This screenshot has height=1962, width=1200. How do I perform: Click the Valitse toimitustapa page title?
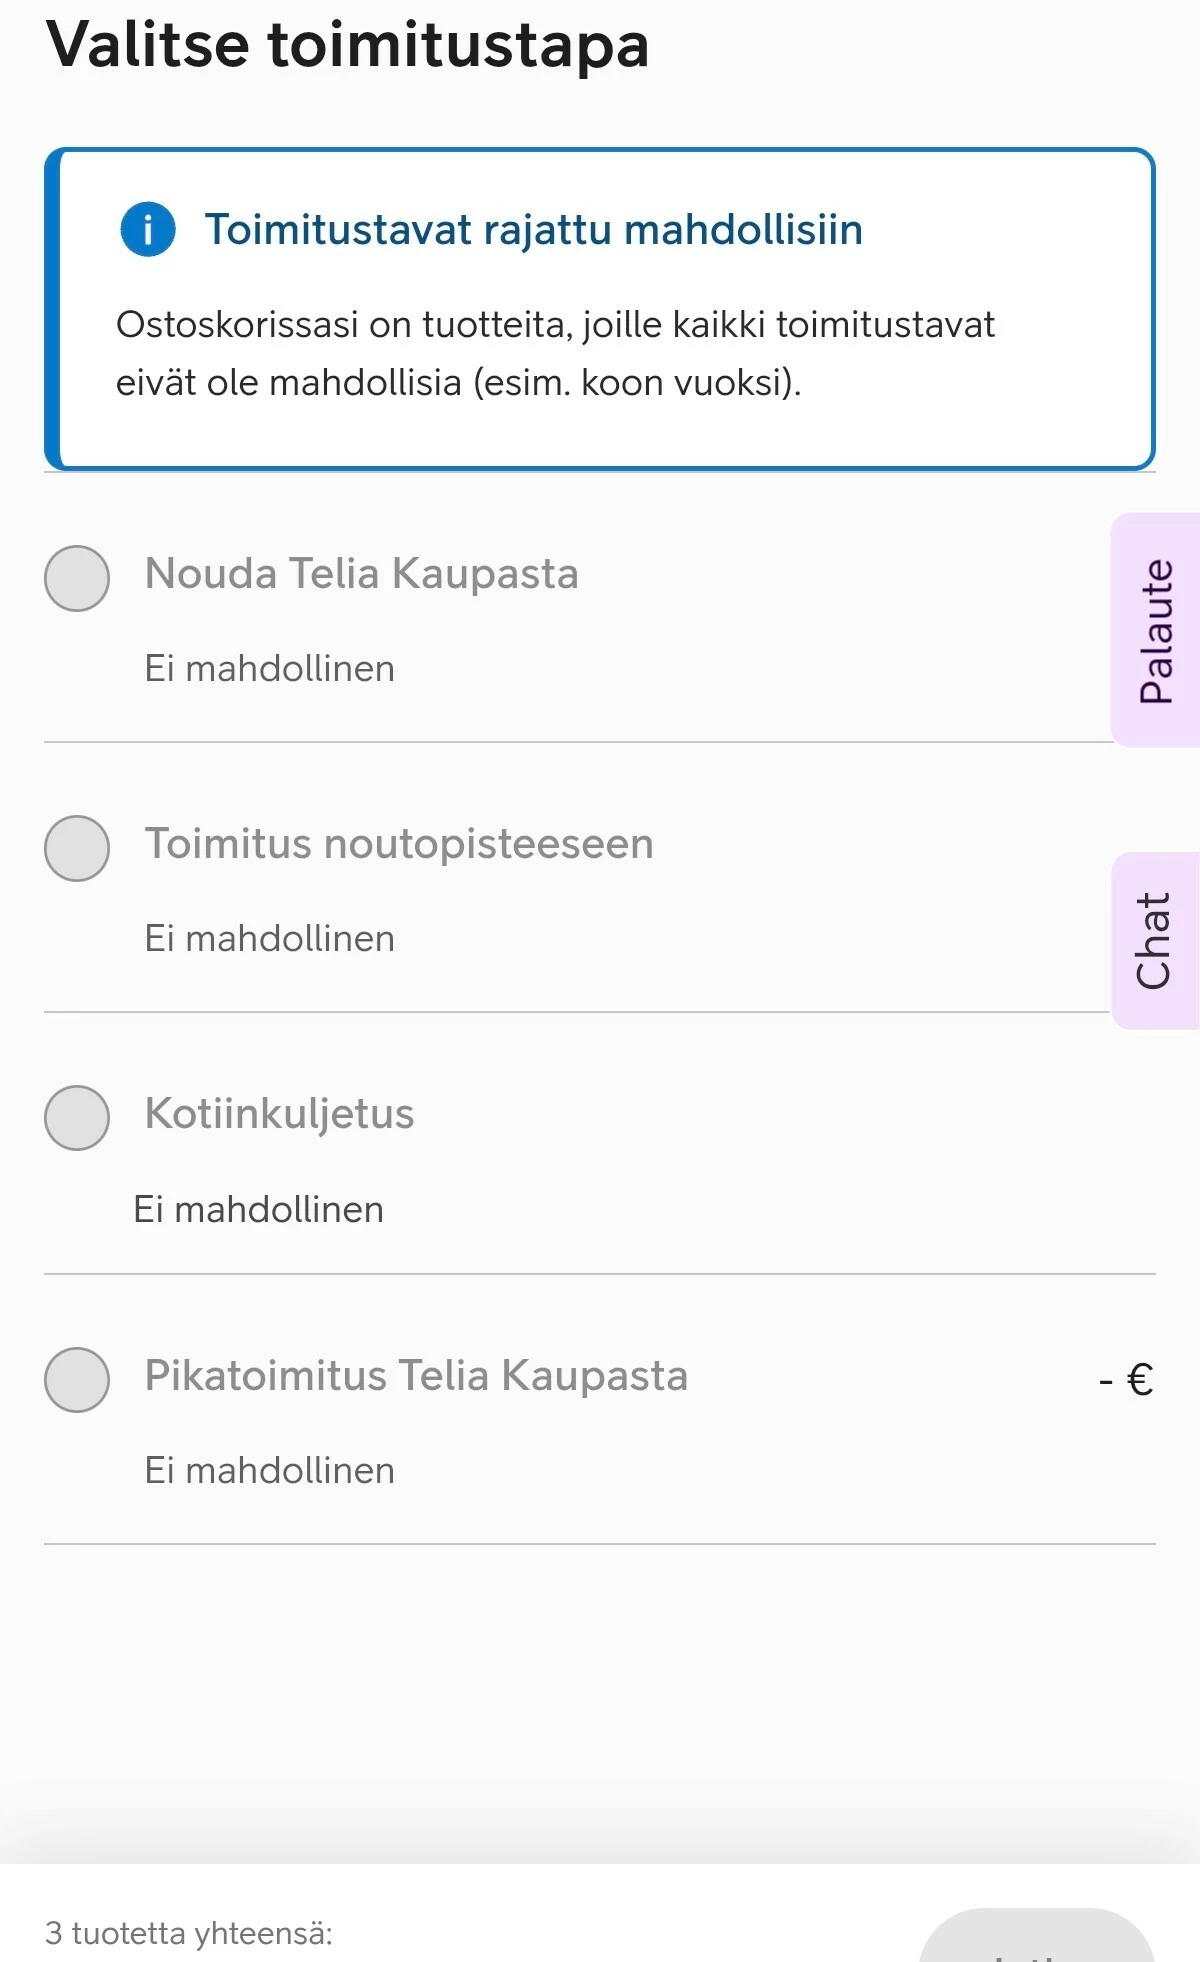click(x=347, y=45)
